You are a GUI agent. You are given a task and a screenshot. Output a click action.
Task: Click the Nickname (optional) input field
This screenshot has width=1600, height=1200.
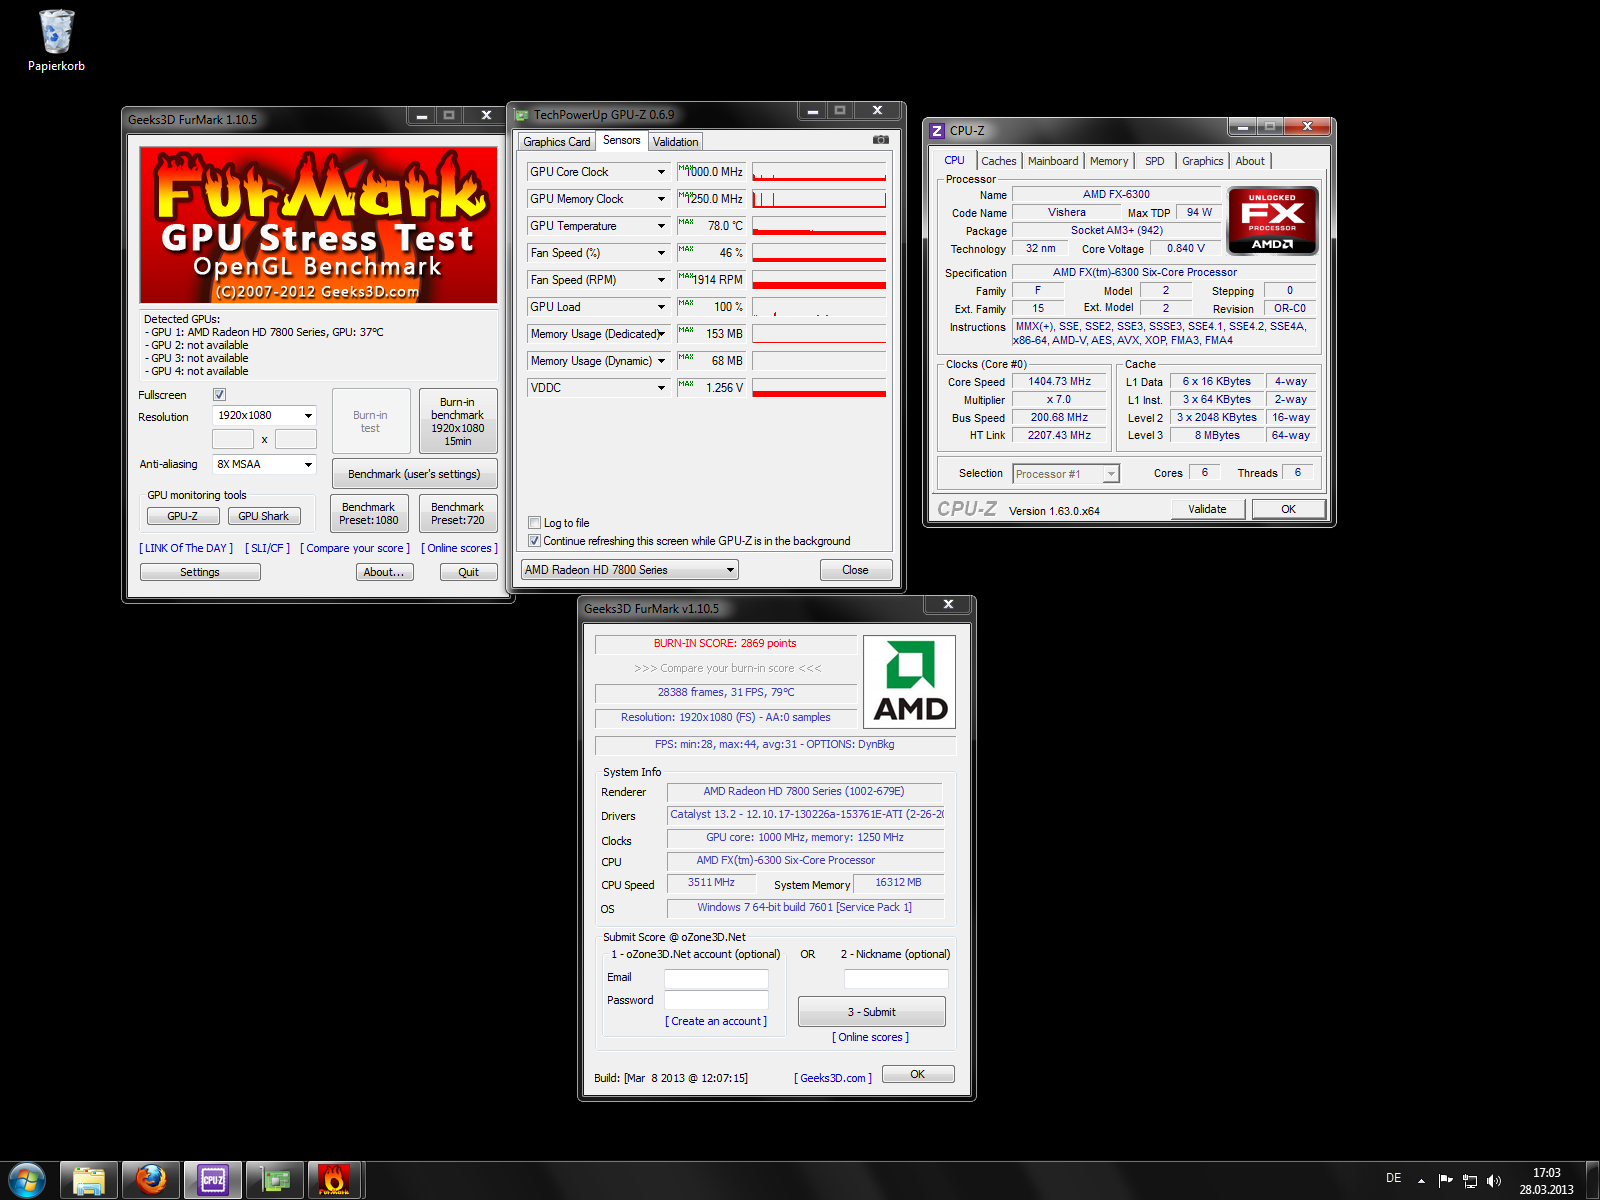click(x=896, y=978)
